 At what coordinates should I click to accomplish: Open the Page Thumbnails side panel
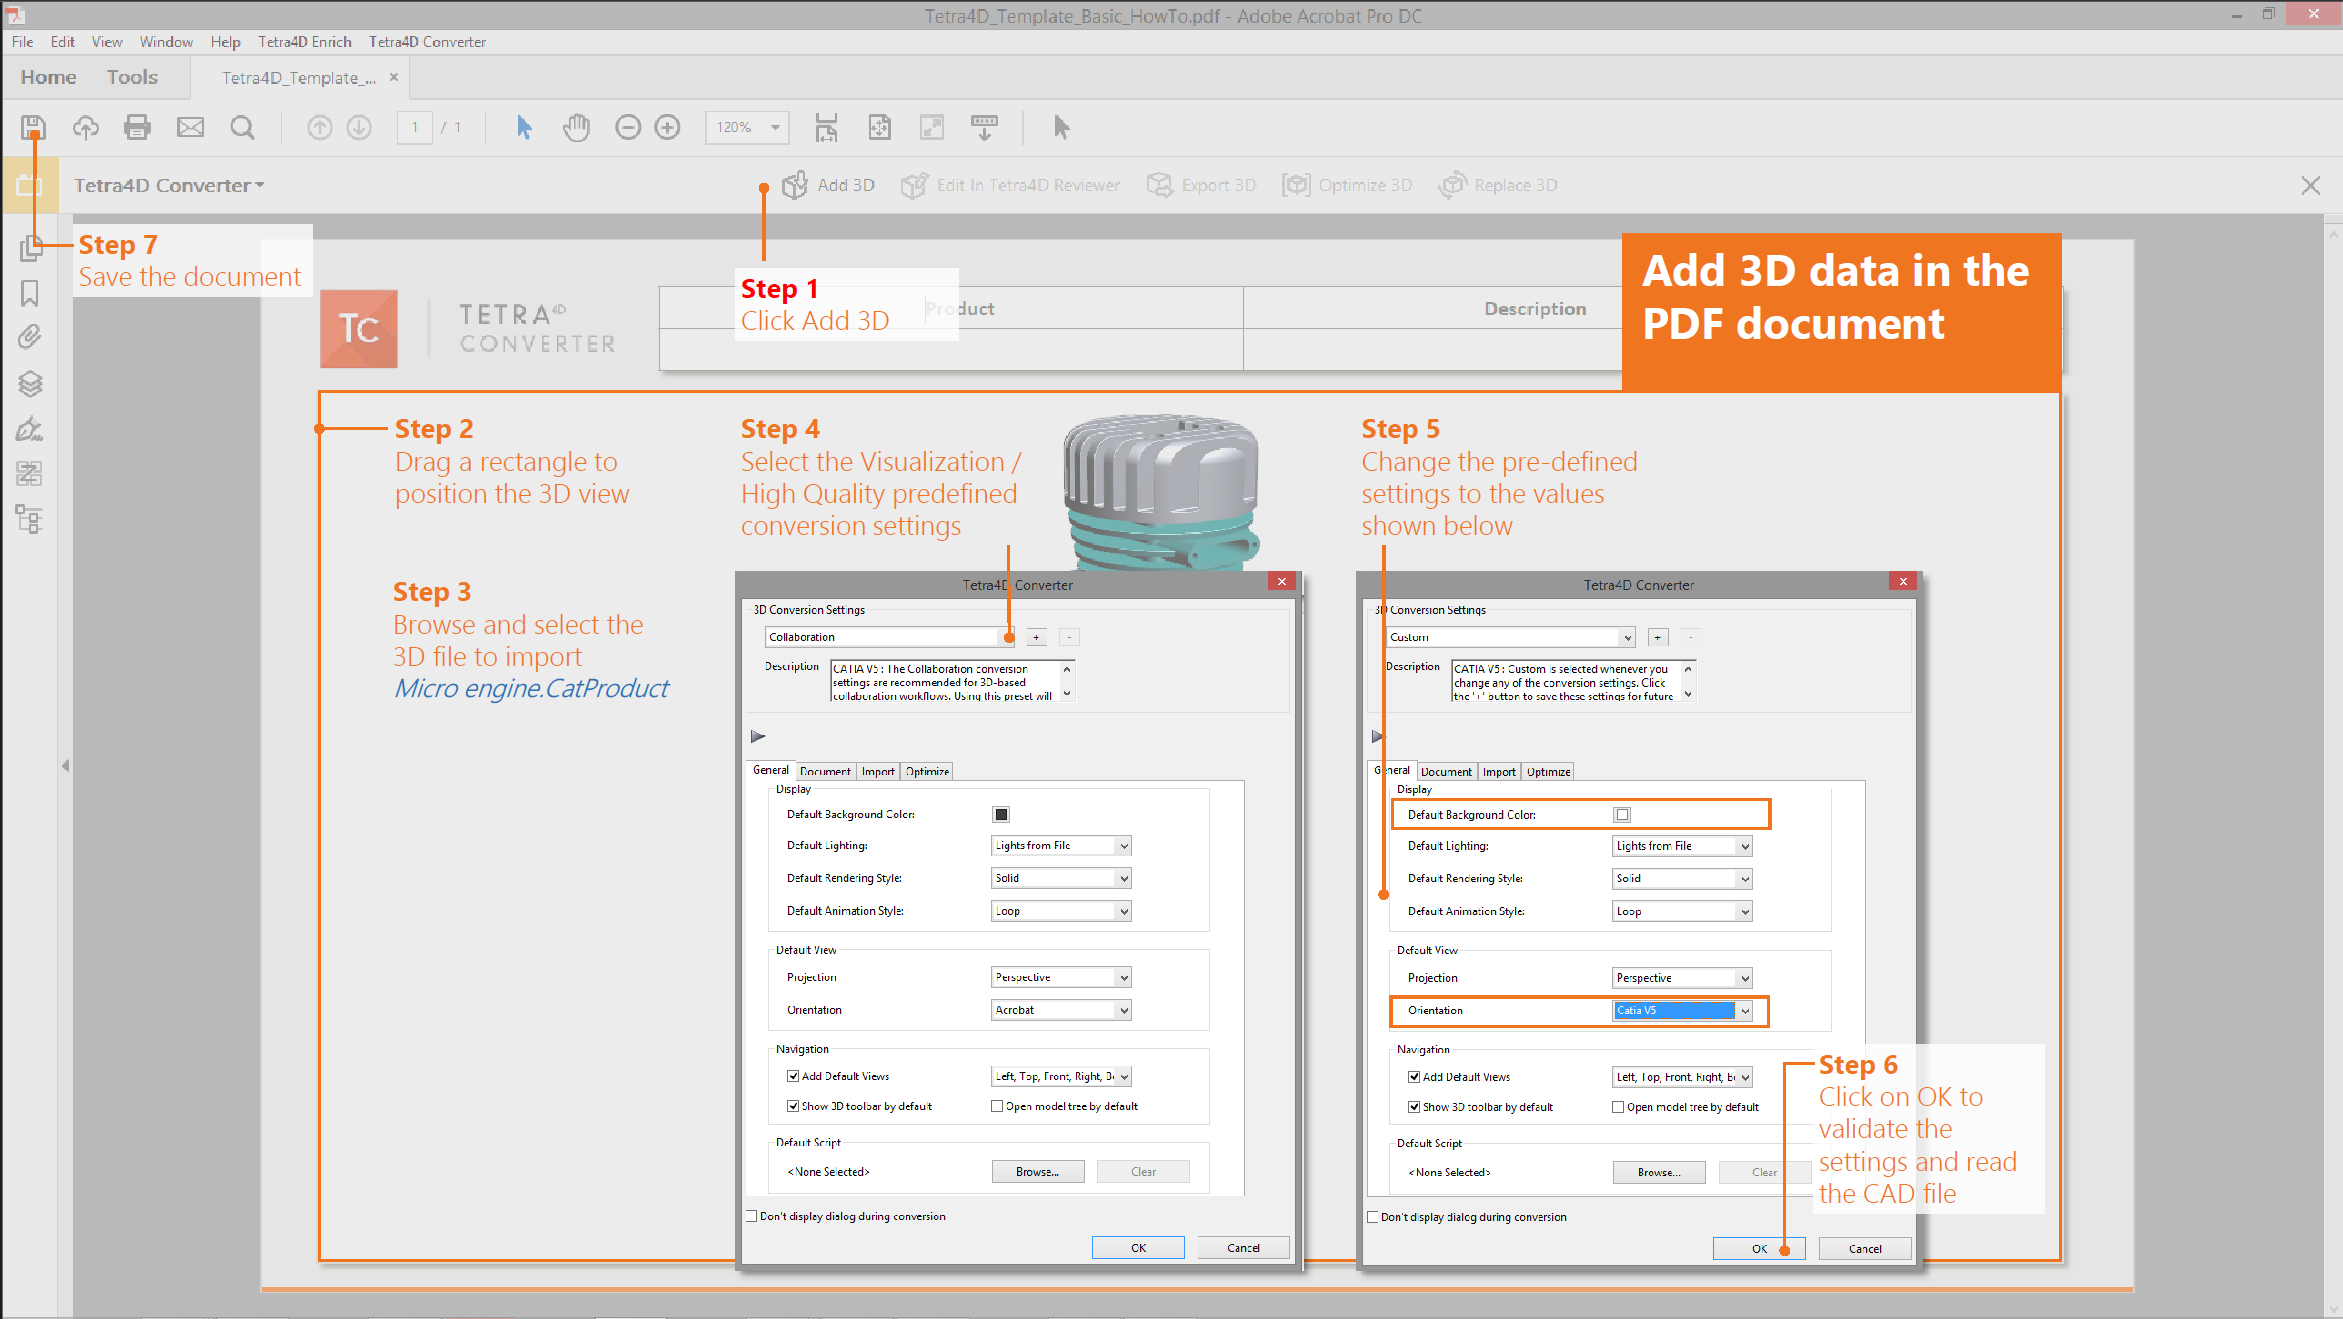click(x=30, y=247)
